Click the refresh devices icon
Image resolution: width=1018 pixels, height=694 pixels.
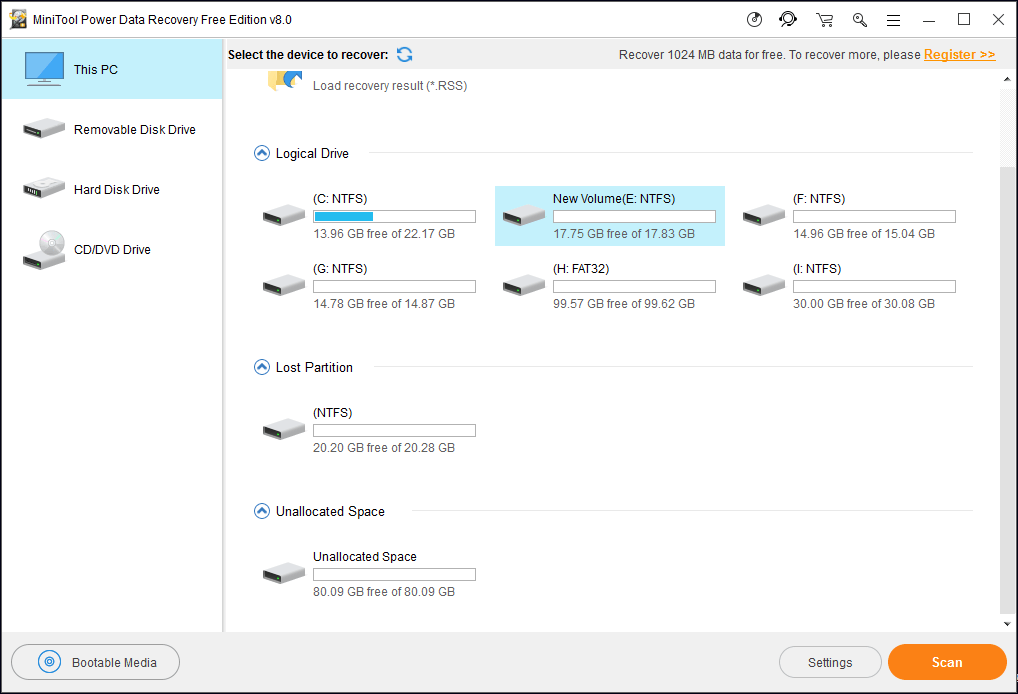click(x=404, y=55)
